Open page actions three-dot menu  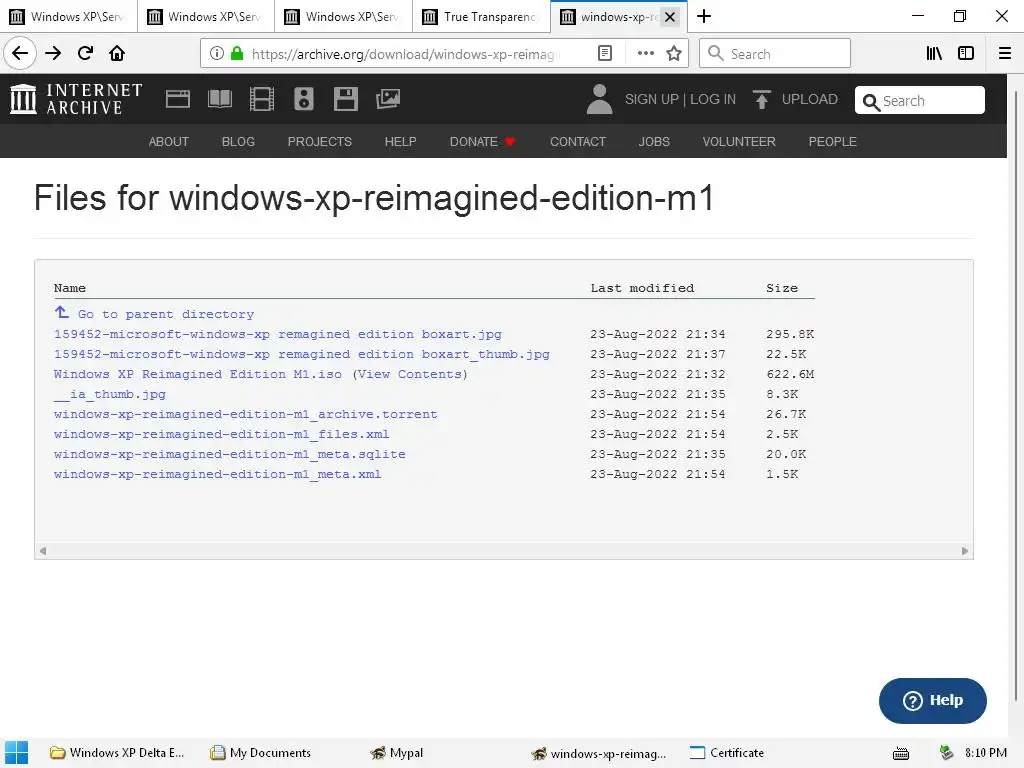(x=645, y=54)
